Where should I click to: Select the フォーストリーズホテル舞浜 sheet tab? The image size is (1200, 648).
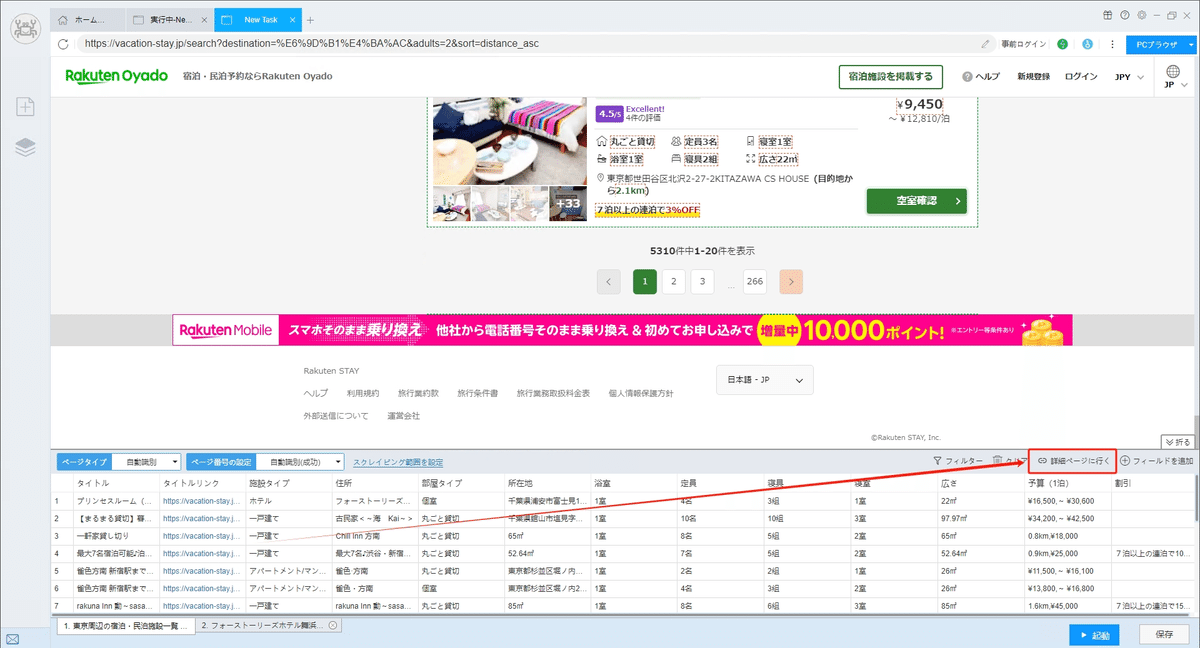(268, 625)
